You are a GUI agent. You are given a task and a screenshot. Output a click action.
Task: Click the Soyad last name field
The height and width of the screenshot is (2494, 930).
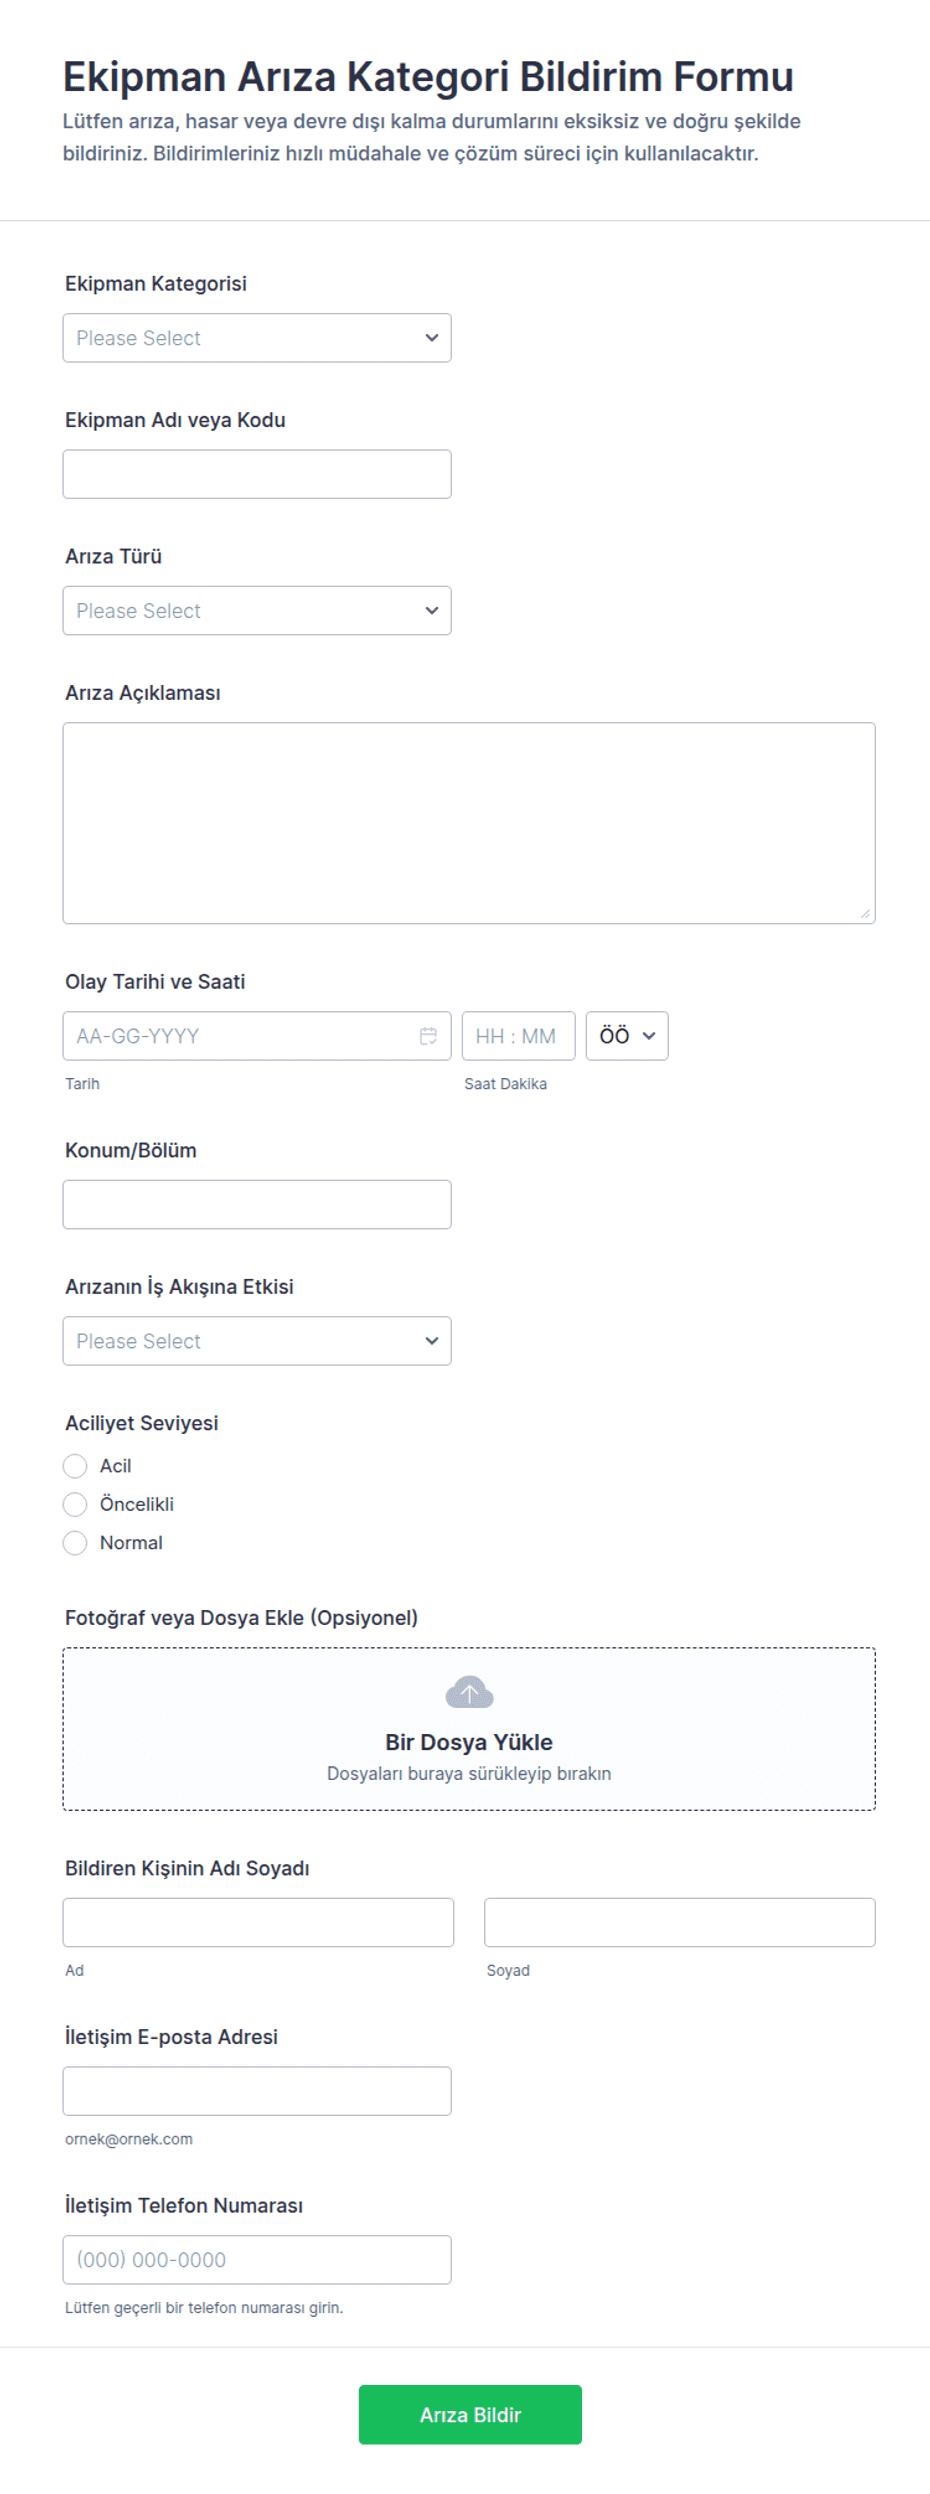pos(680,1922)
